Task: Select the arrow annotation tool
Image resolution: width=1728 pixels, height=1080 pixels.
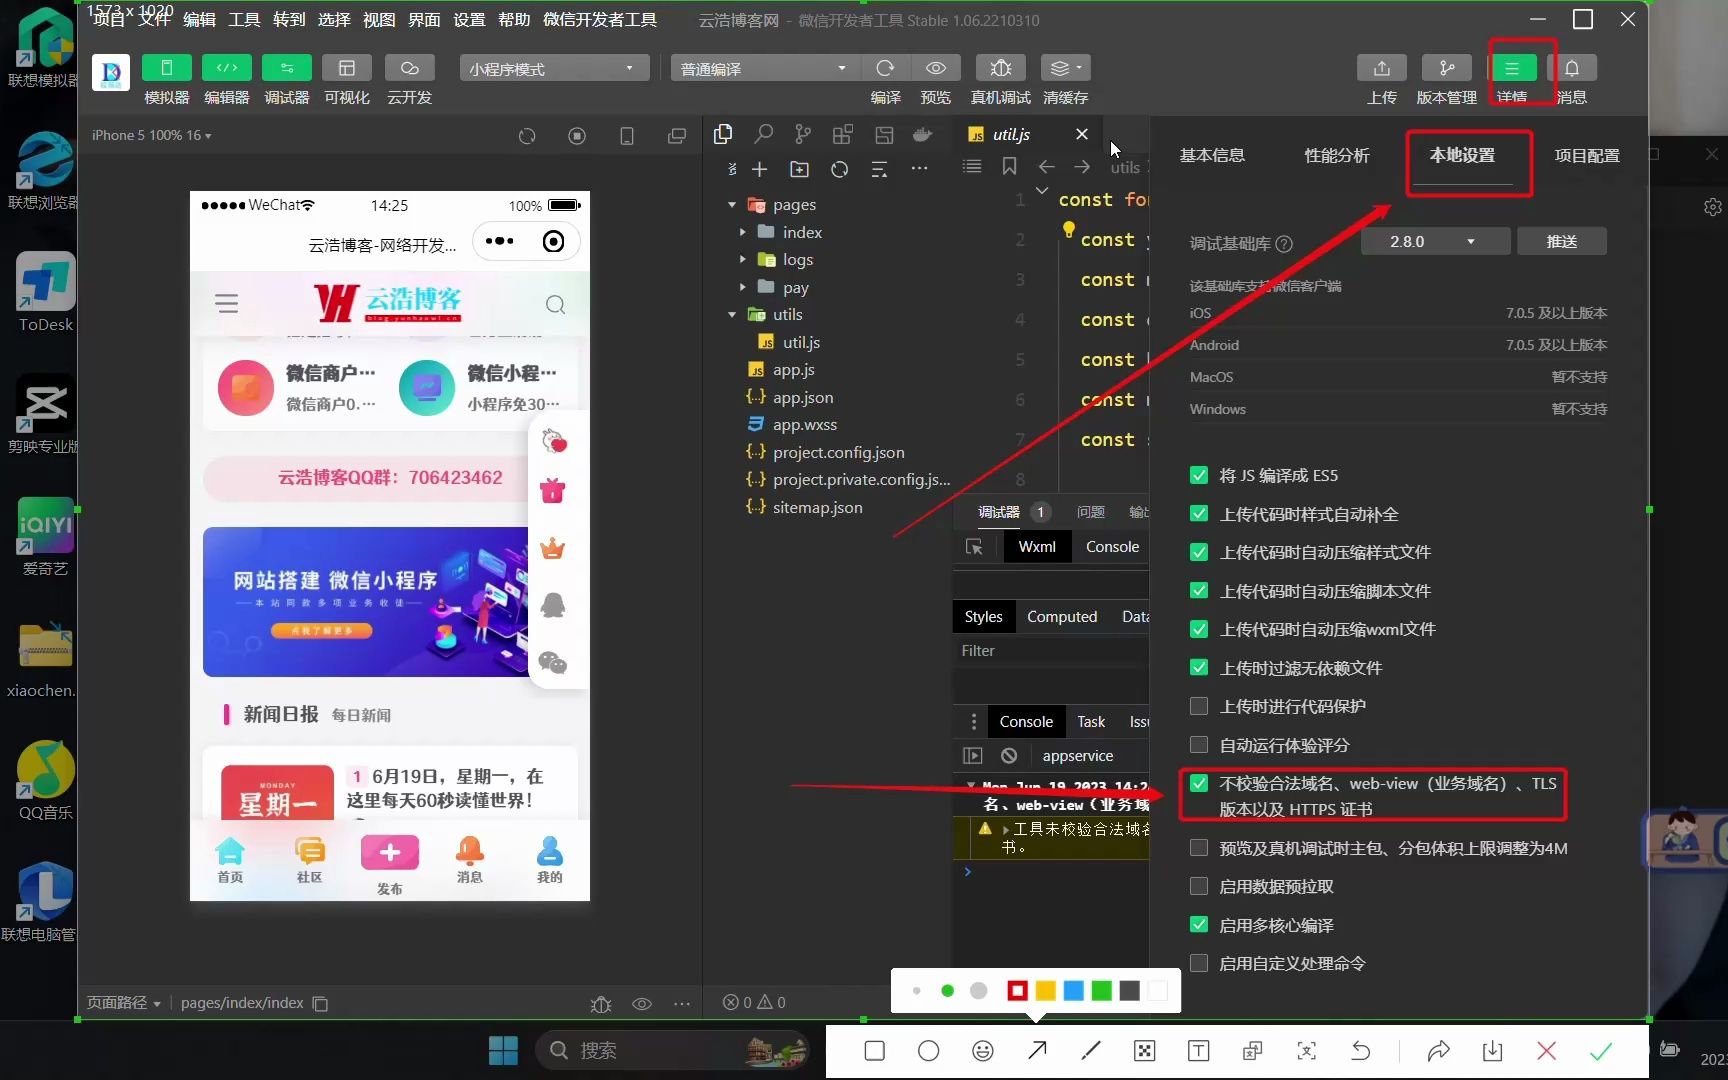Action: [x=1037, y=1050]
